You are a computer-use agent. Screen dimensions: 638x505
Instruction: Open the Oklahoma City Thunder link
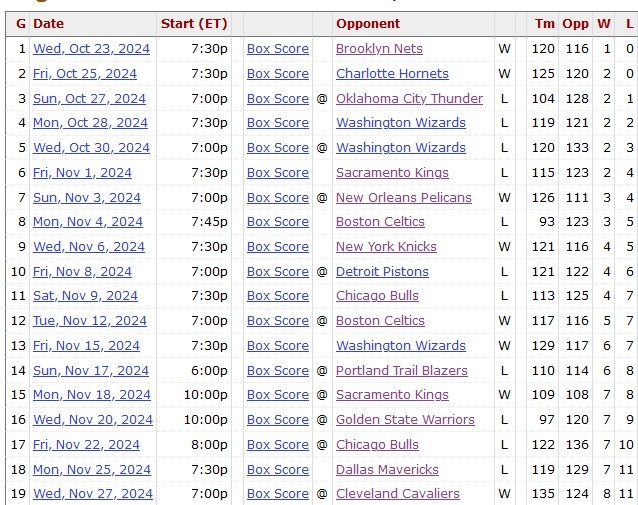coord(409,99)
